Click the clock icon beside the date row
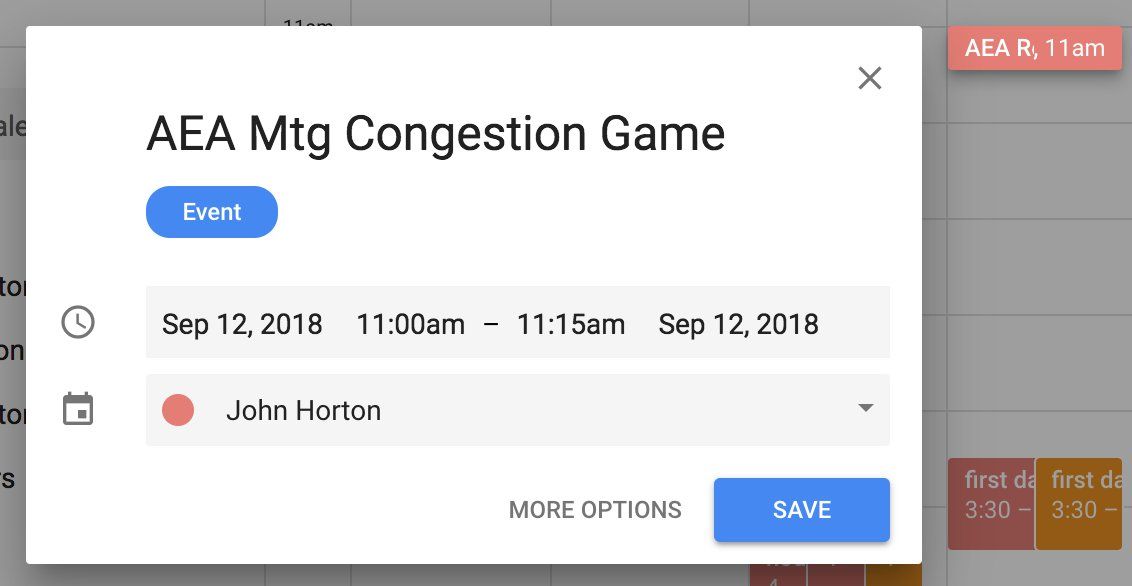The width and height of the screenshot is (1132, 586). click(x=78, y=322)
